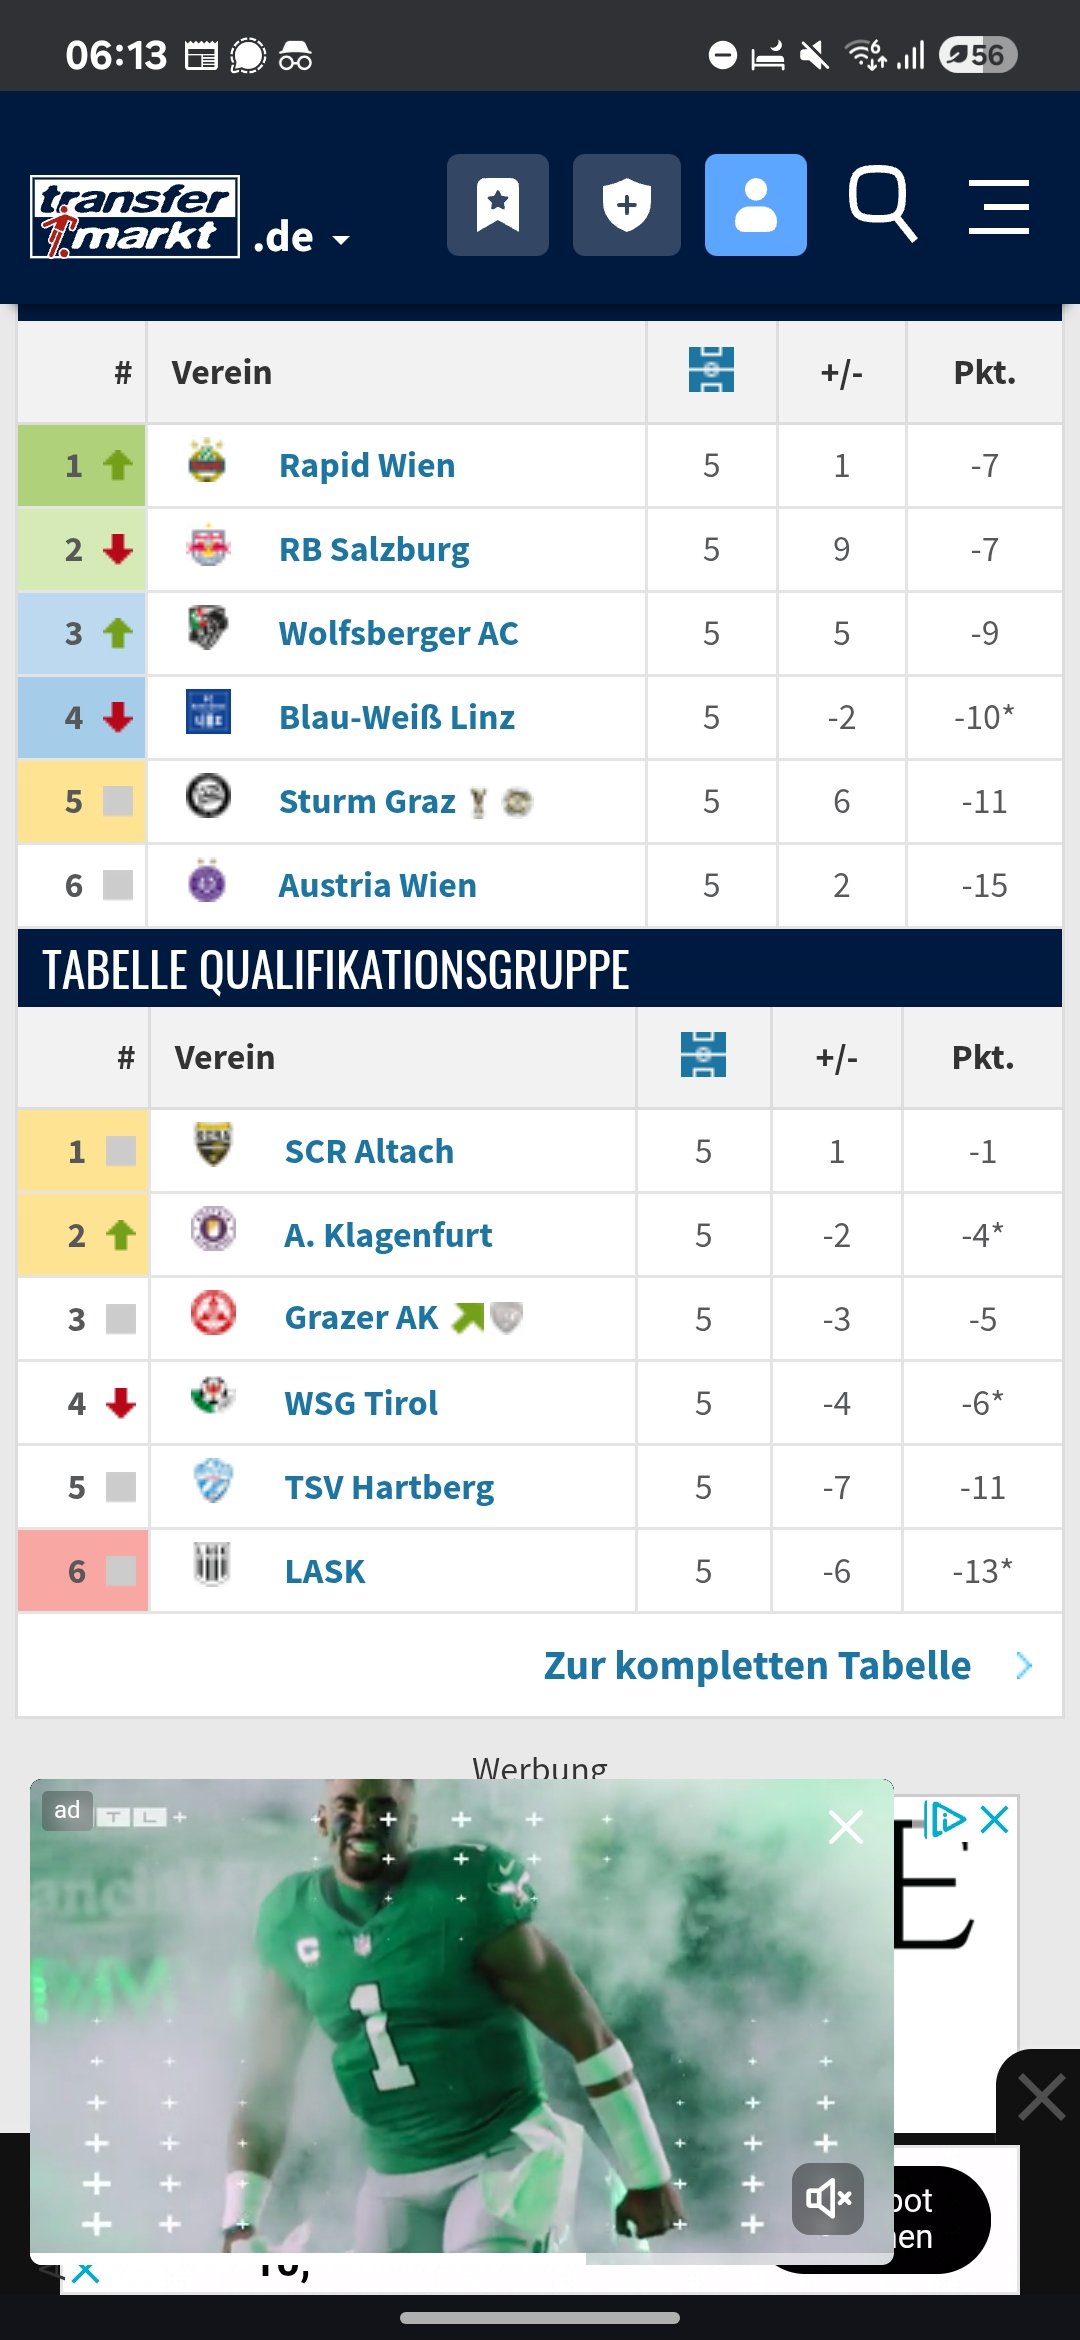Viewport: 1080px width, 2340px height.
Task: Tap the RB Salzburg club crest
Action: click(208, 546)
